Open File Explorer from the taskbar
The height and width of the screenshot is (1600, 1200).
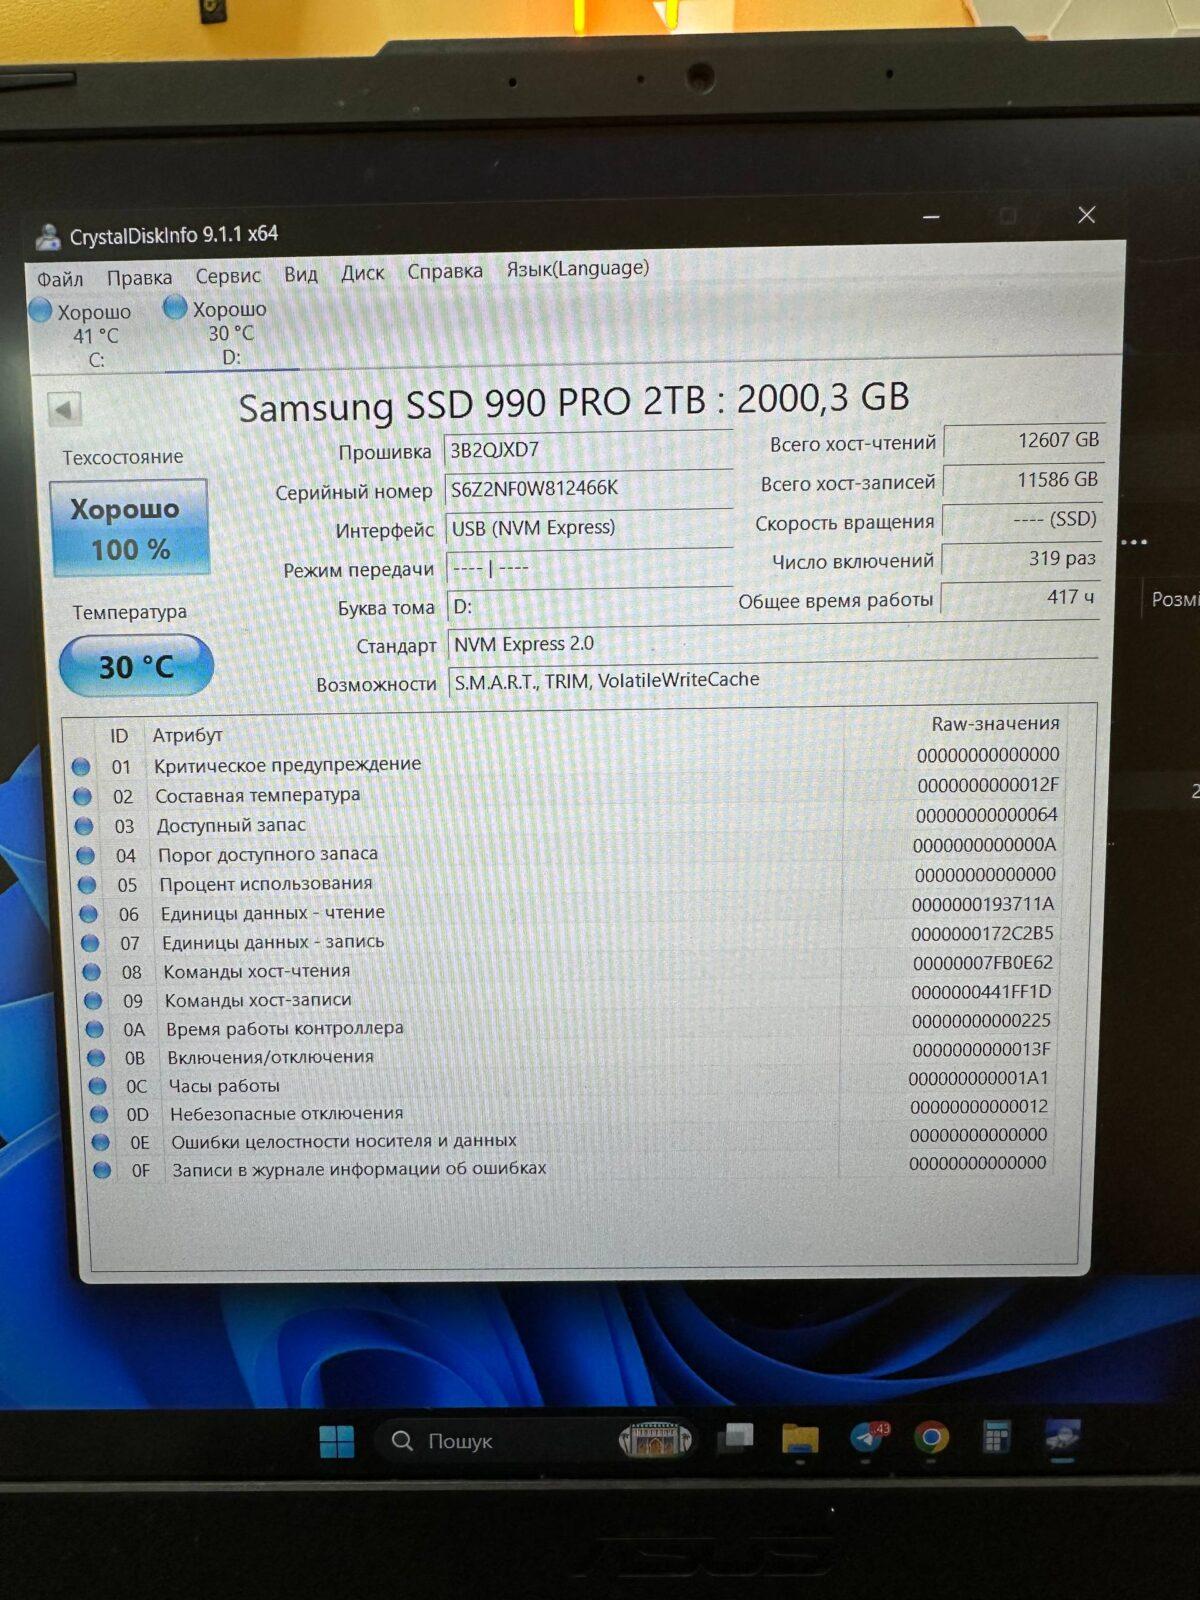click(x=800, y=1439)
